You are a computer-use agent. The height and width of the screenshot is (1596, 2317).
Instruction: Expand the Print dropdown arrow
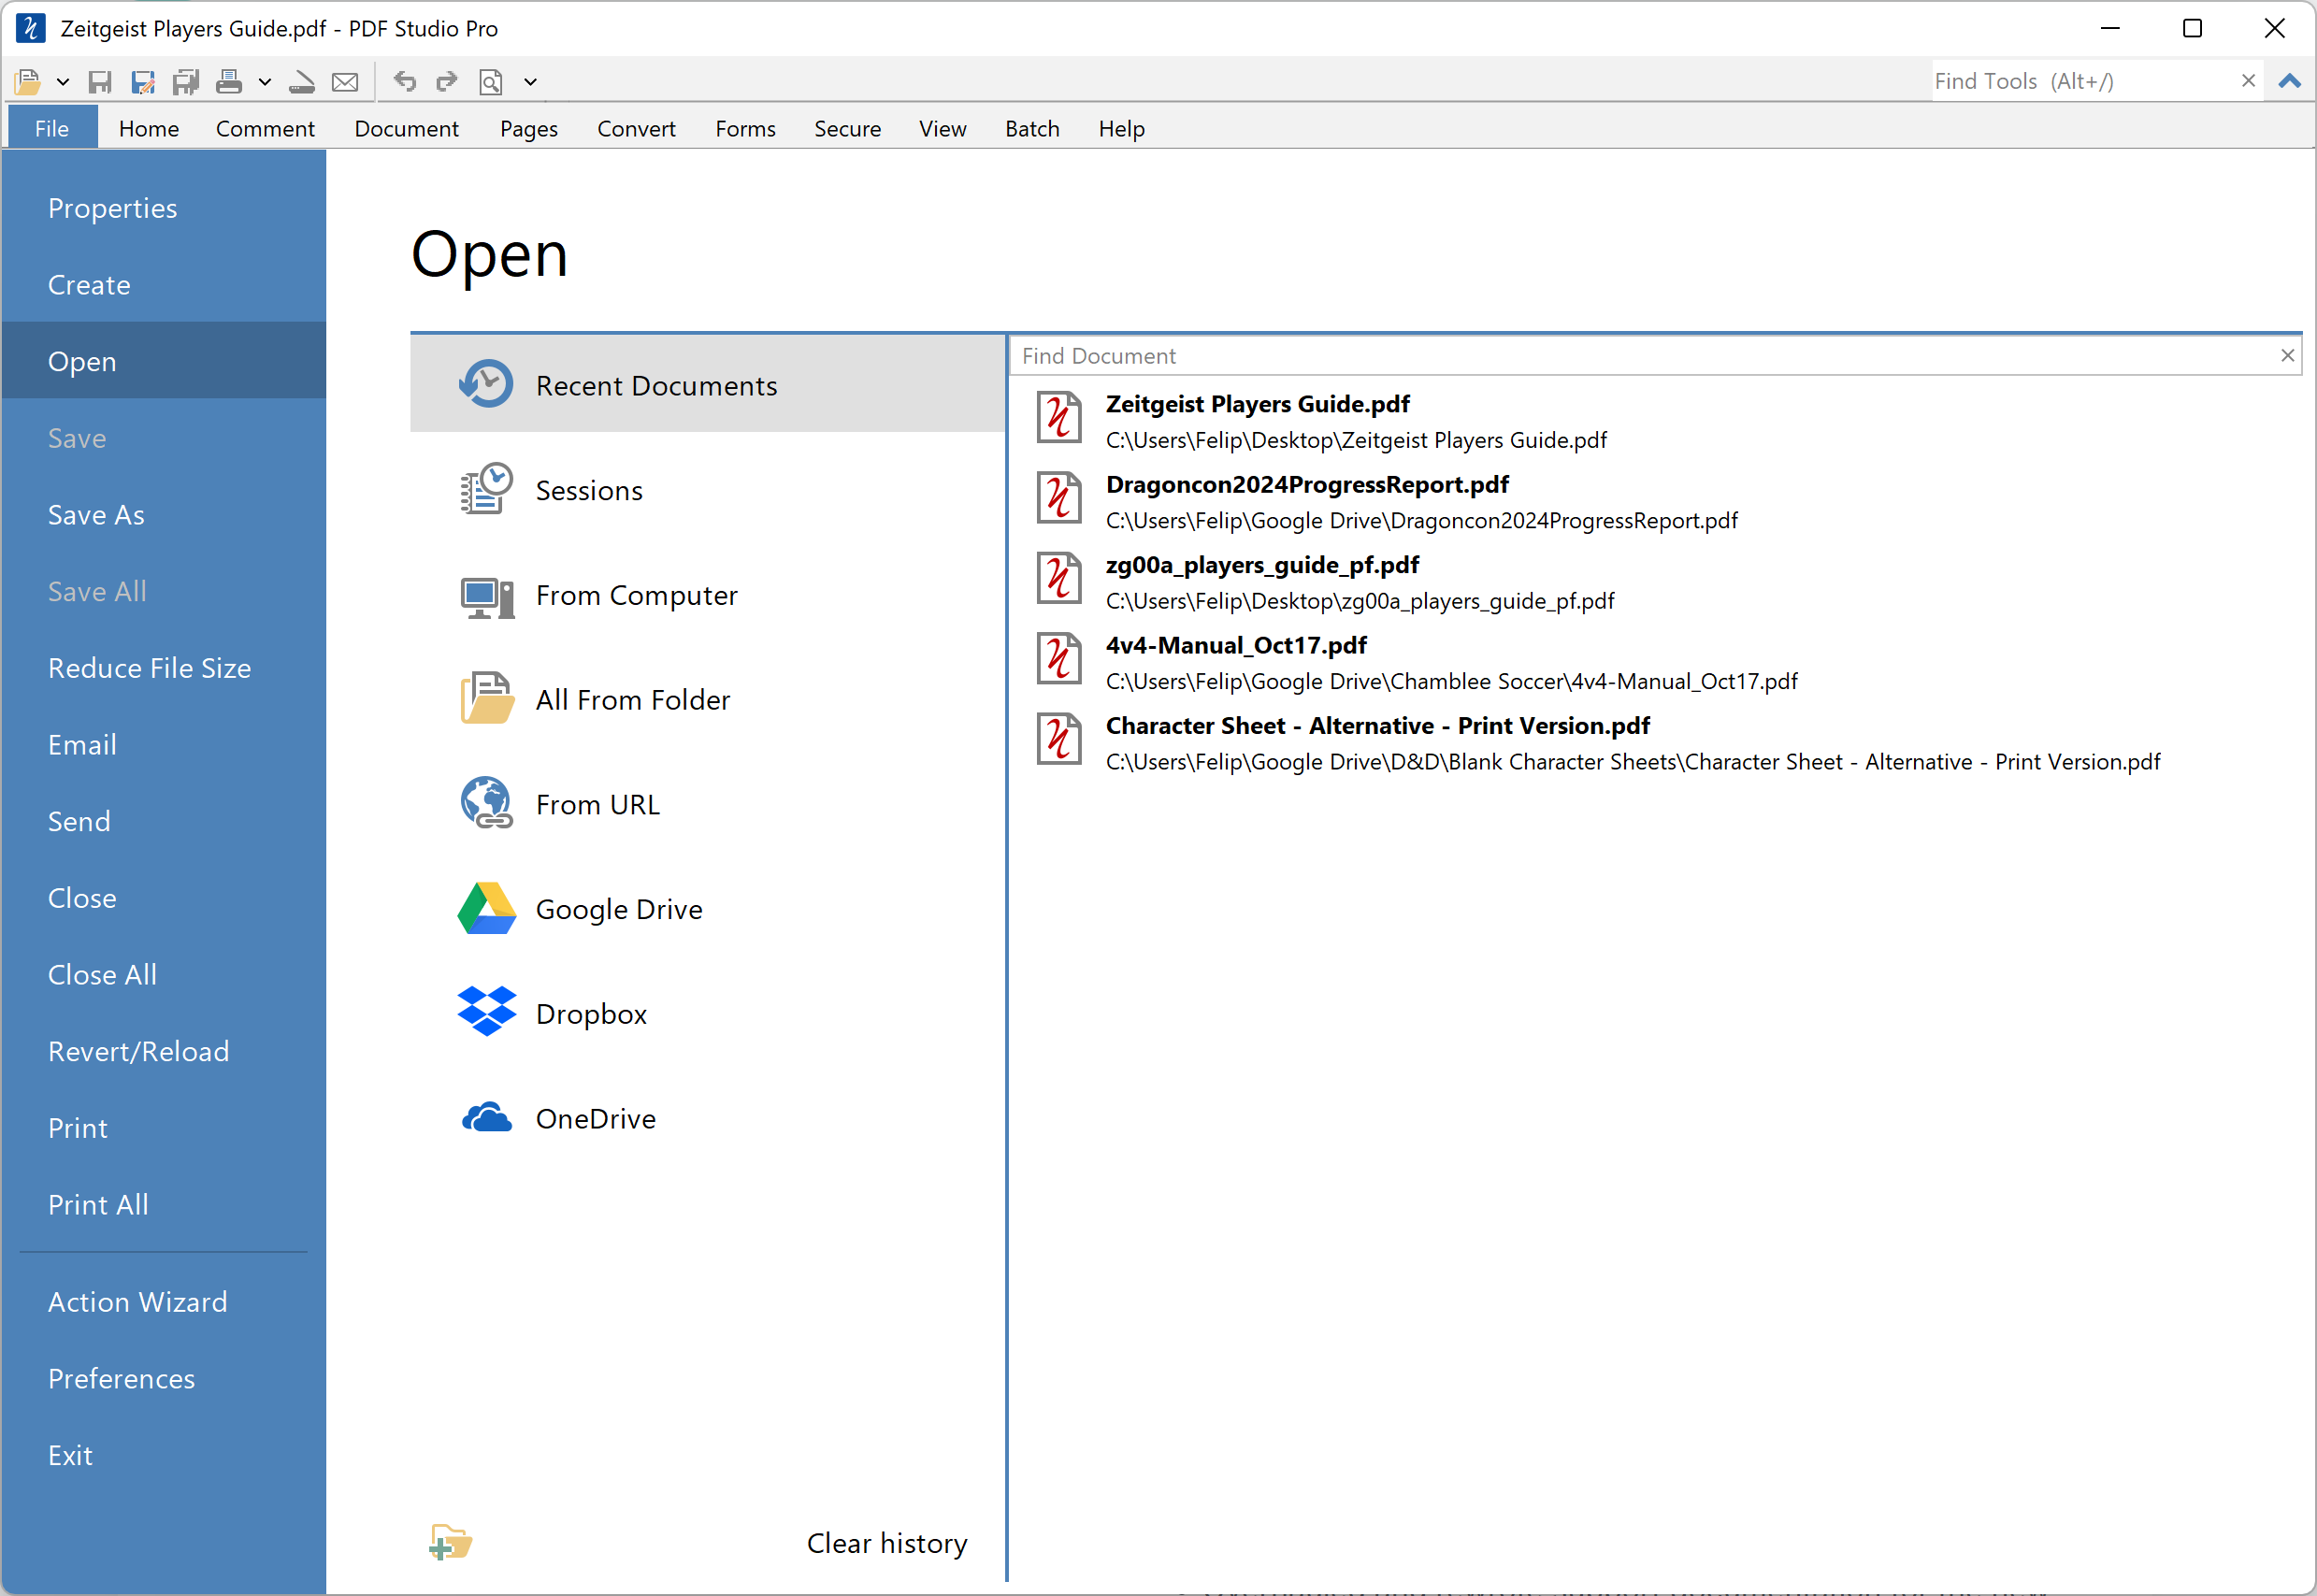[264, 81]
